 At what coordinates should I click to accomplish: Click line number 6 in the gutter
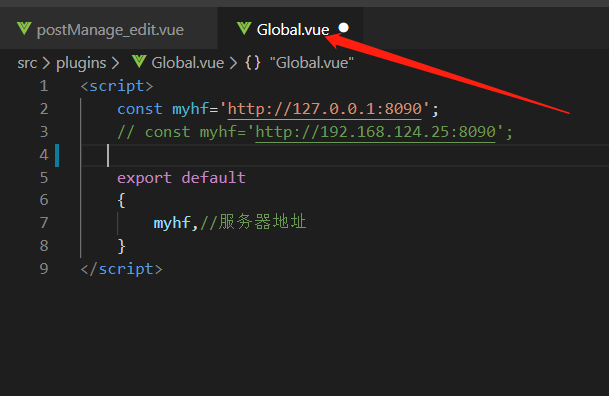point(44,200)
